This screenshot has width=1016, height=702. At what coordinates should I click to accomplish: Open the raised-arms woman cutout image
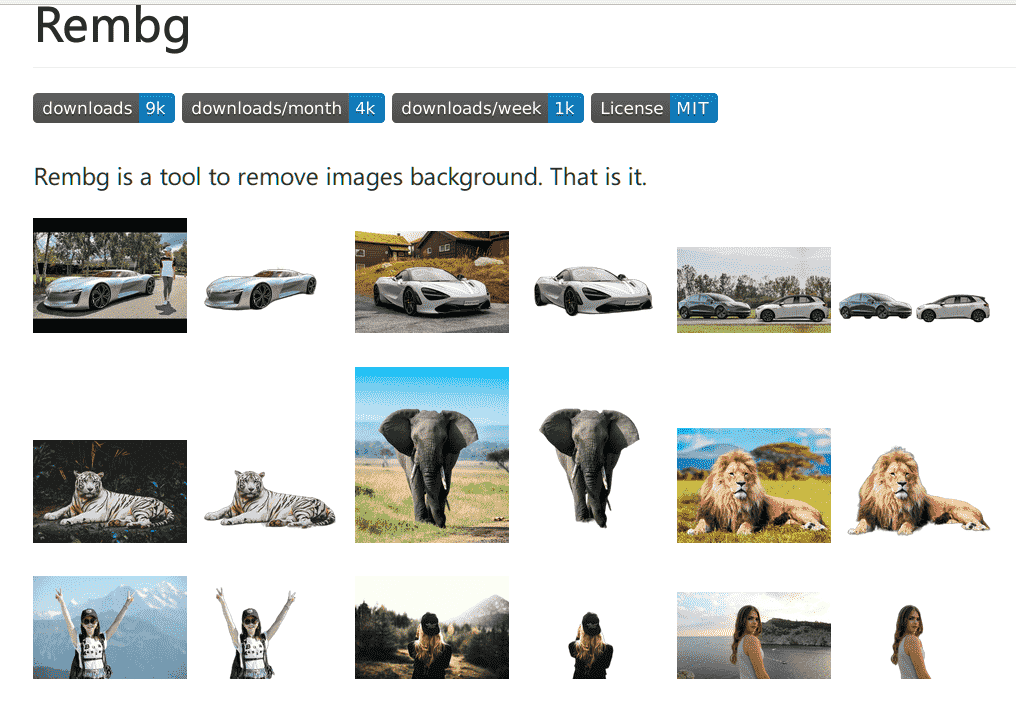(255, 633)
